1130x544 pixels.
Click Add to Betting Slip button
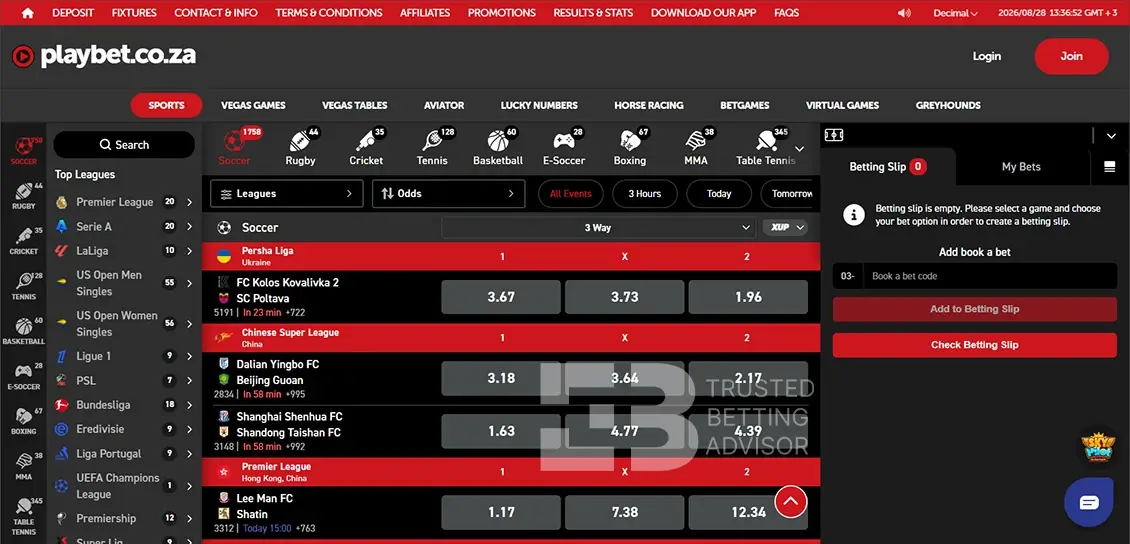974,309
